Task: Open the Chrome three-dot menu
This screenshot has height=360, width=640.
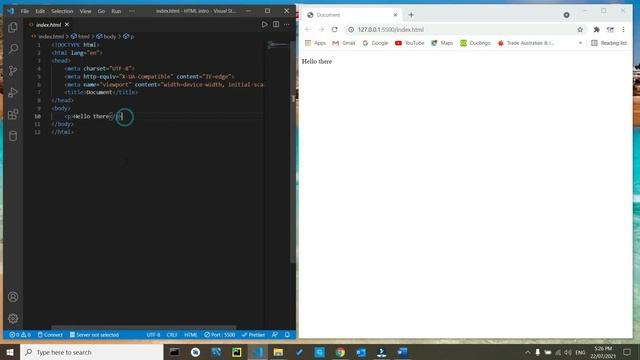Action: (623, 29)
